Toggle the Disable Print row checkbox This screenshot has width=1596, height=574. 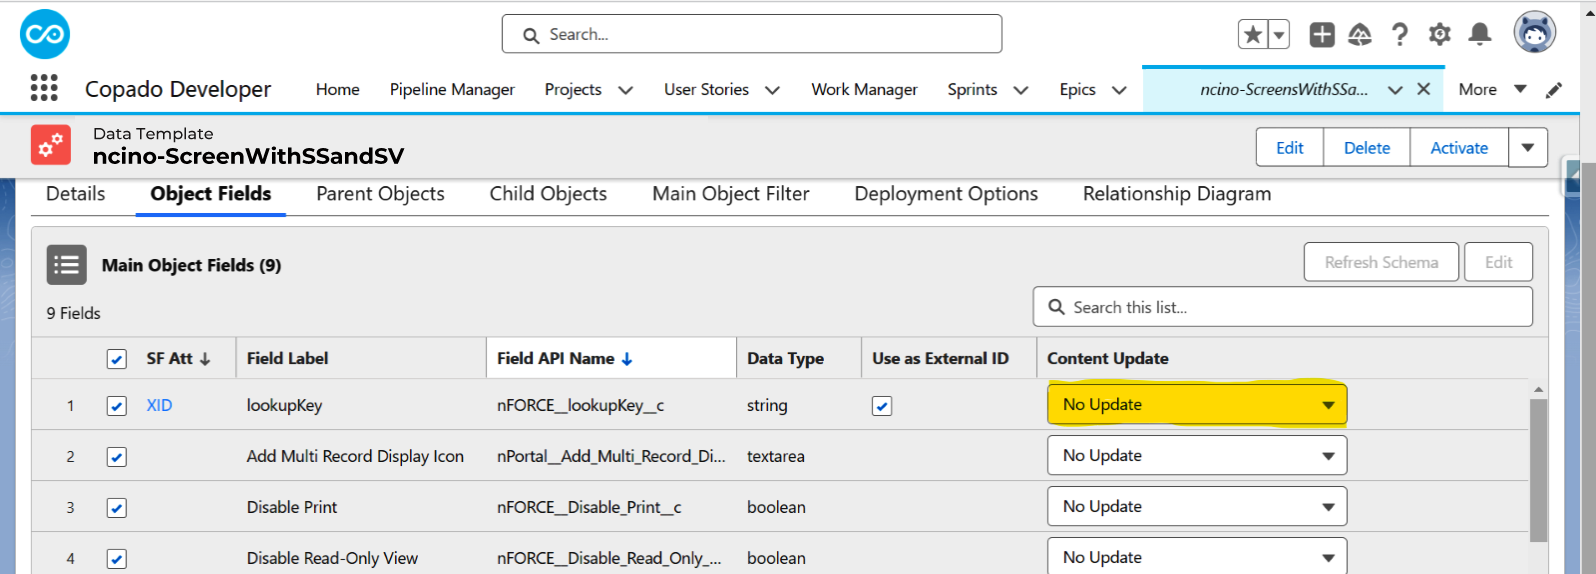click(117, 508)
